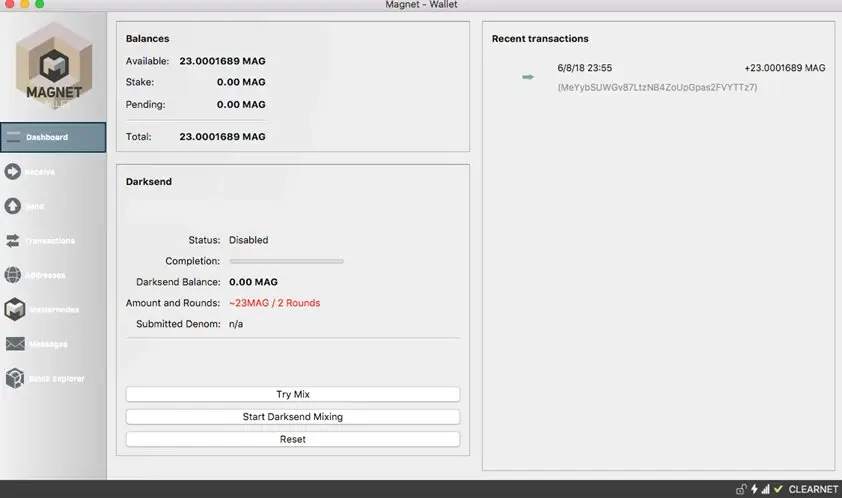The height and width of the screenshot is (498, 842).
Task: Click the Try Mix button
Action: click(293, 394)
